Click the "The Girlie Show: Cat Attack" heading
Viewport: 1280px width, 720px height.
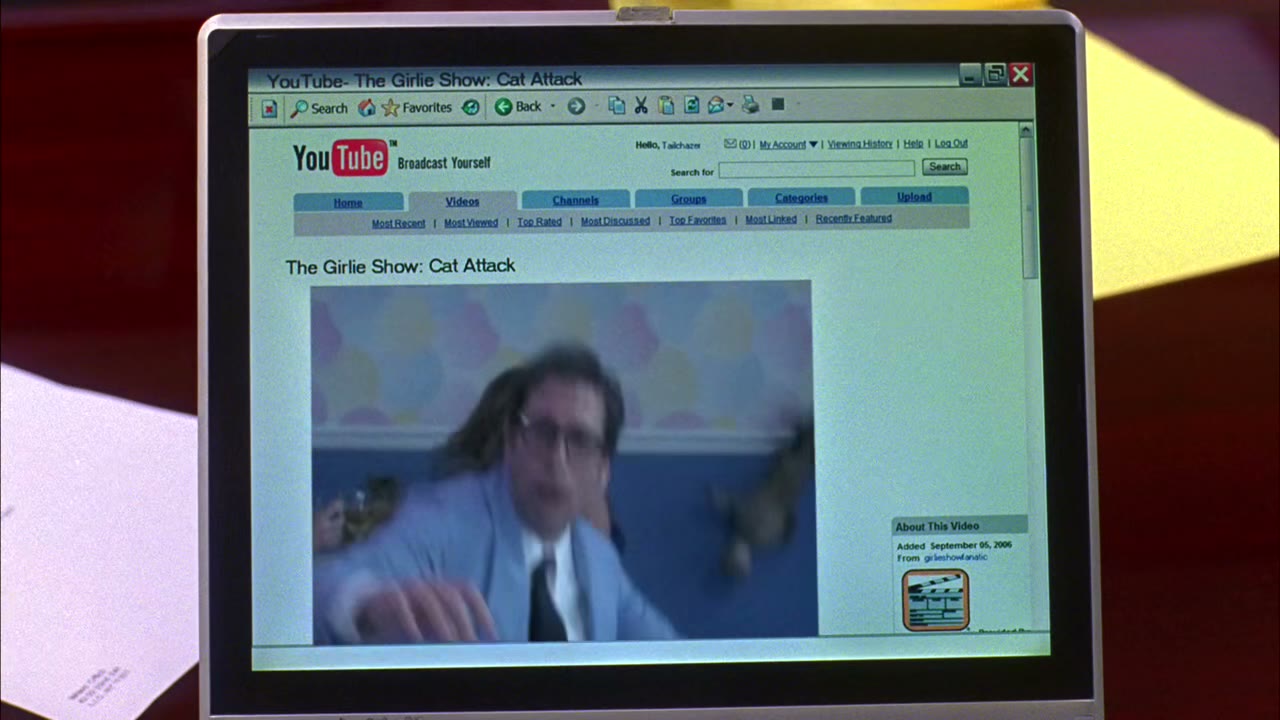tap(400, 266)
